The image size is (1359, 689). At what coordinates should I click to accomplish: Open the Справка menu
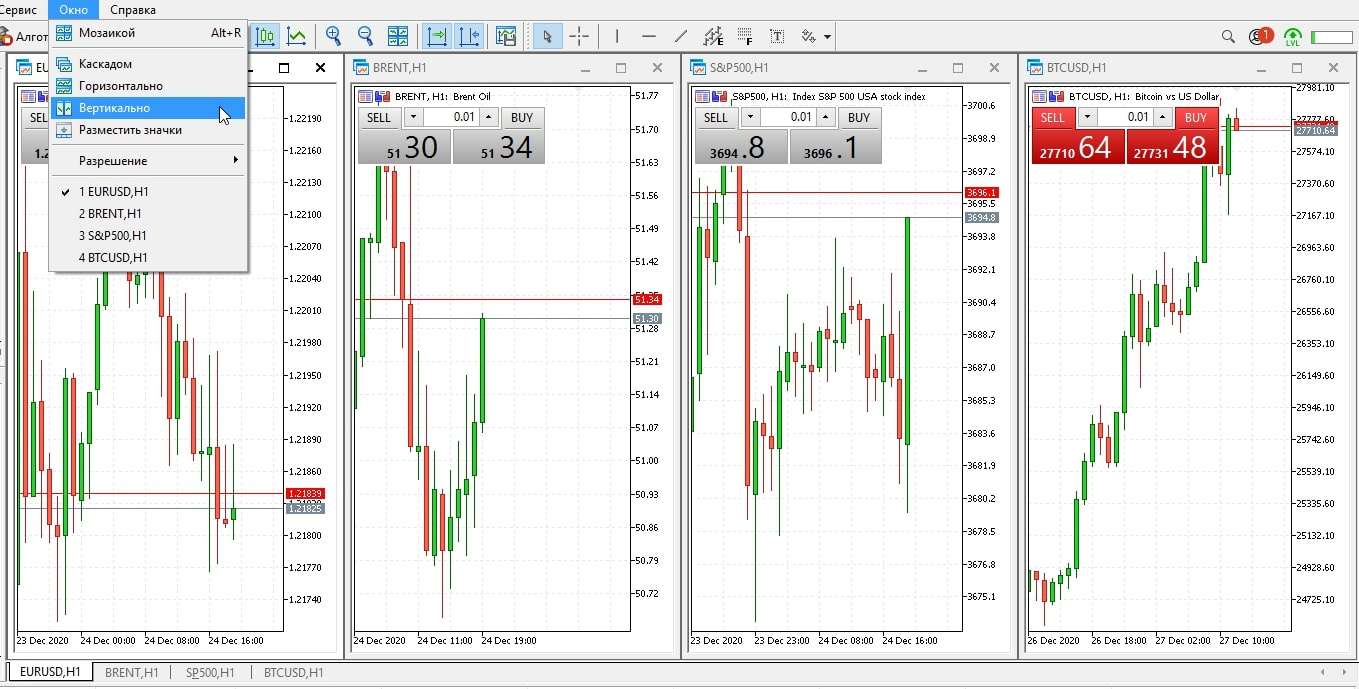(x=133, y=10)
